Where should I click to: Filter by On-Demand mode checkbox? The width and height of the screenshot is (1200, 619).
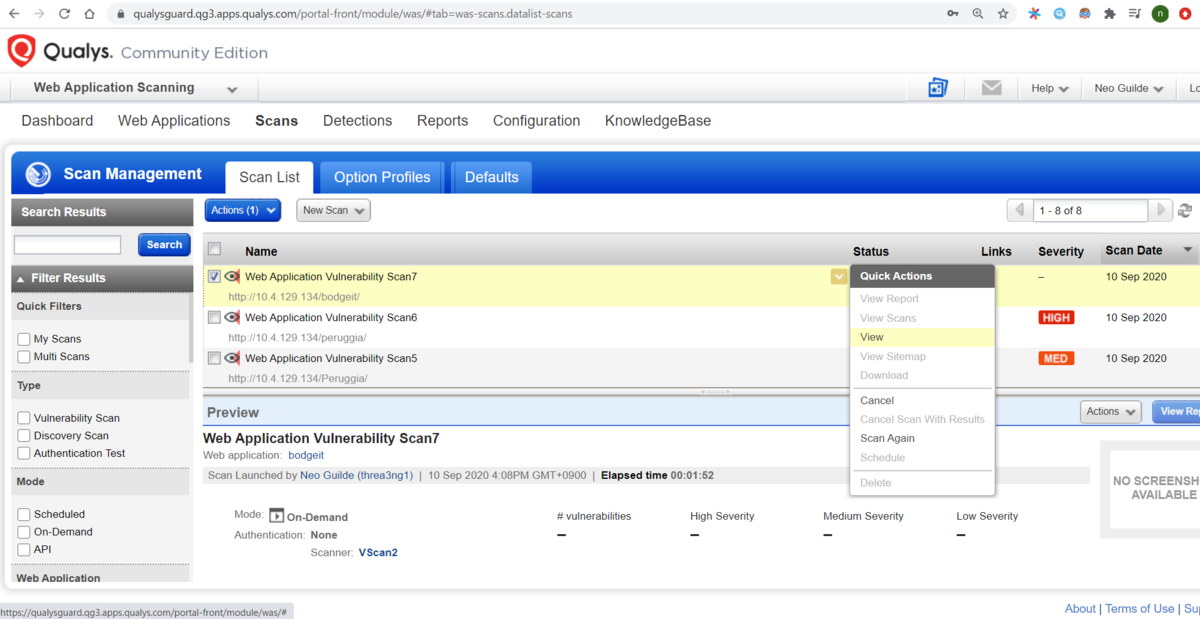click(24, 532)
